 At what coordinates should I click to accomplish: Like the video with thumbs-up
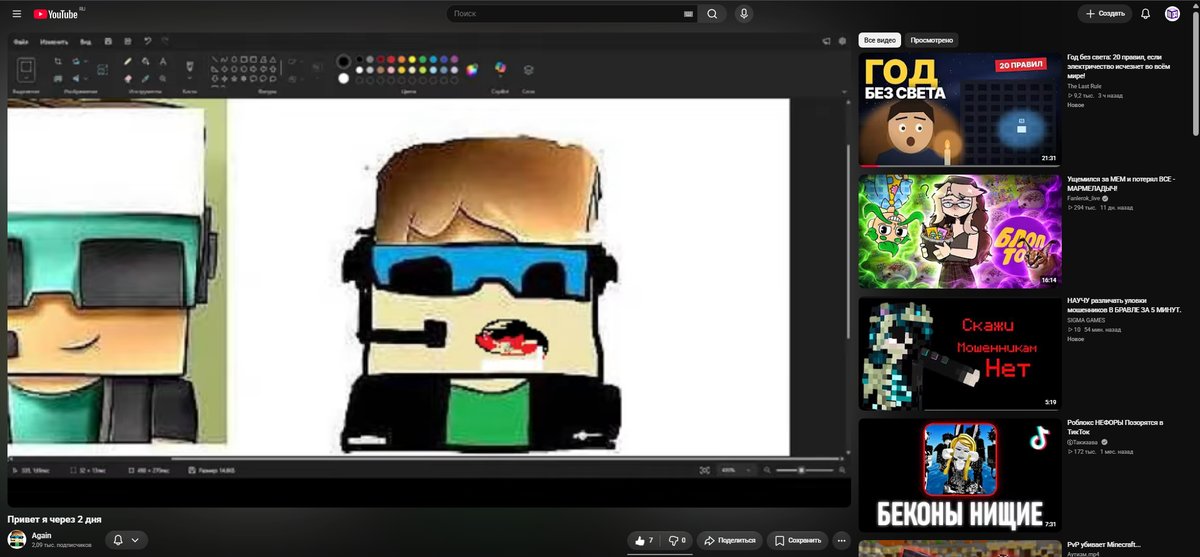click(643, 540)
